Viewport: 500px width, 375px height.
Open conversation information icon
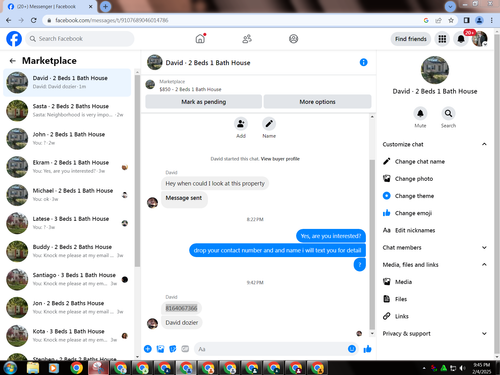pos(363,62)
